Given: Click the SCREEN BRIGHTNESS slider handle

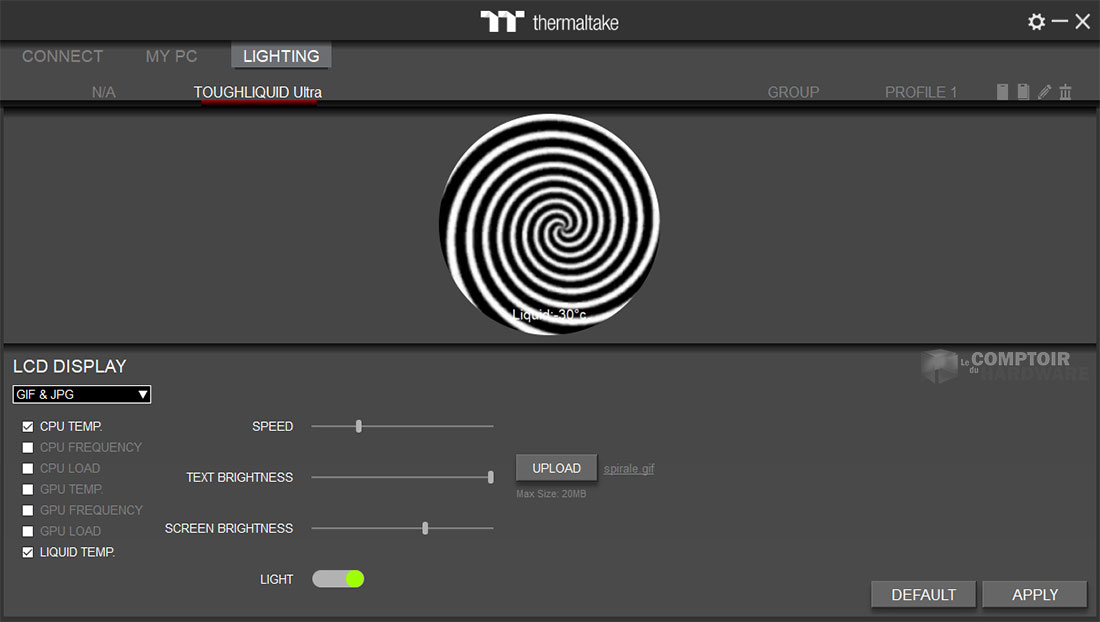Looking at the screenshot, I should (x=425, y=528).
